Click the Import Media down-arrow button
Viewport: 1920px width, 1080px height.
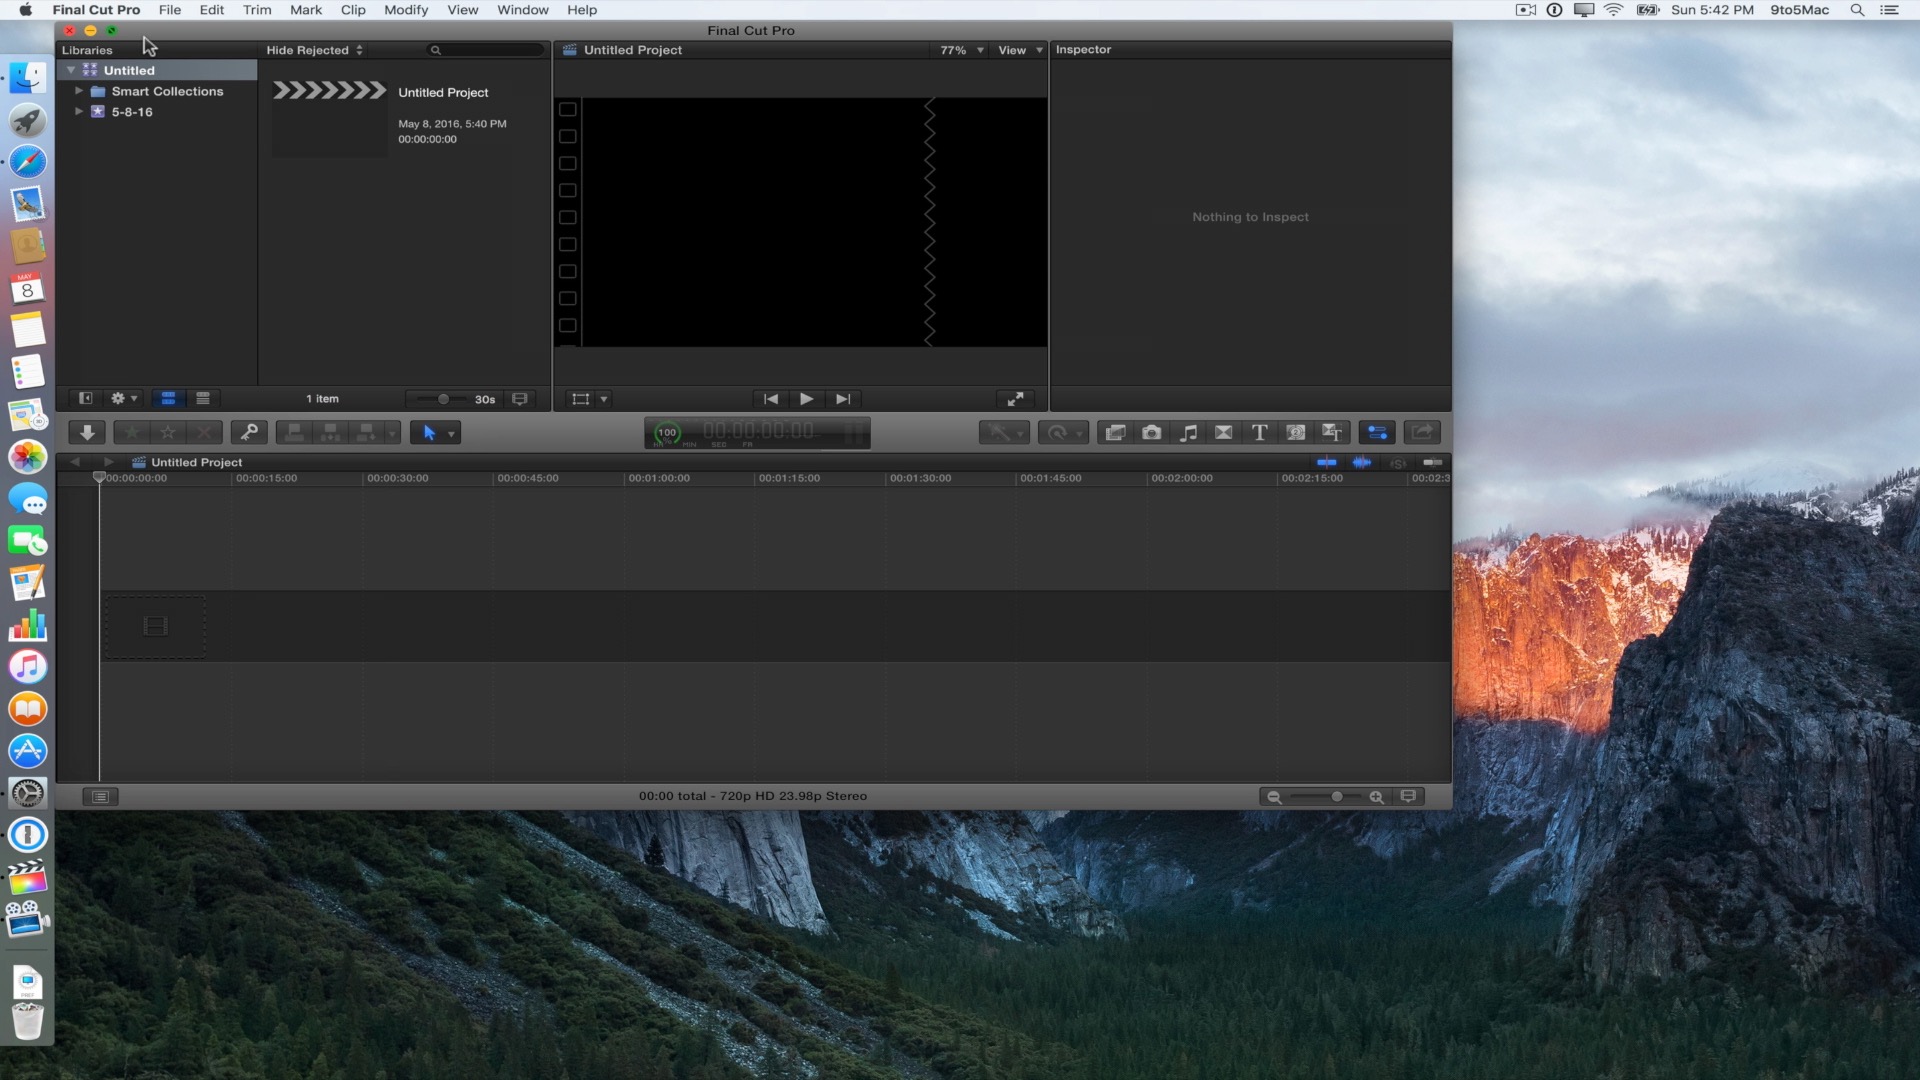pyautogui.click(x=87, y=432)
